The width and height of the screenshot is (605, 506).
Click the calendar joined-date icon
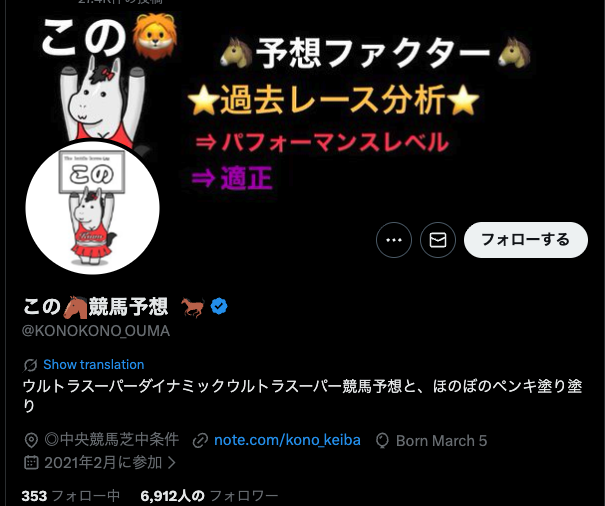click(x=31, y=462)
